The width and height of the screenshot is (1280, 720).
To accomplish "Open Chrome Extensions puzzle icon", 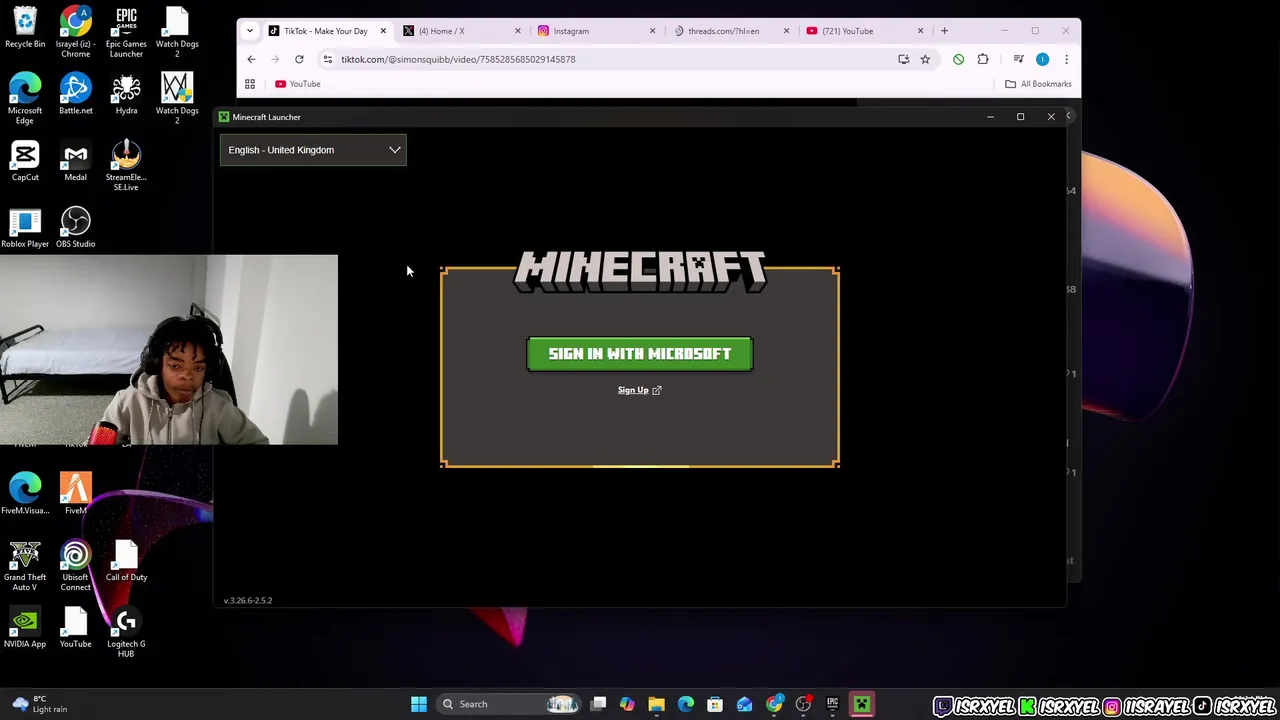I will [983, 59].
